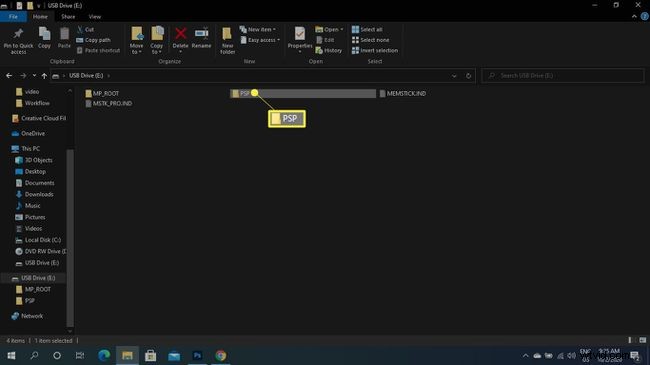The width and height of the screenshot is (650, 365).
Task: Open DVD RW Drive in sidebar
Action: (41, 251)
